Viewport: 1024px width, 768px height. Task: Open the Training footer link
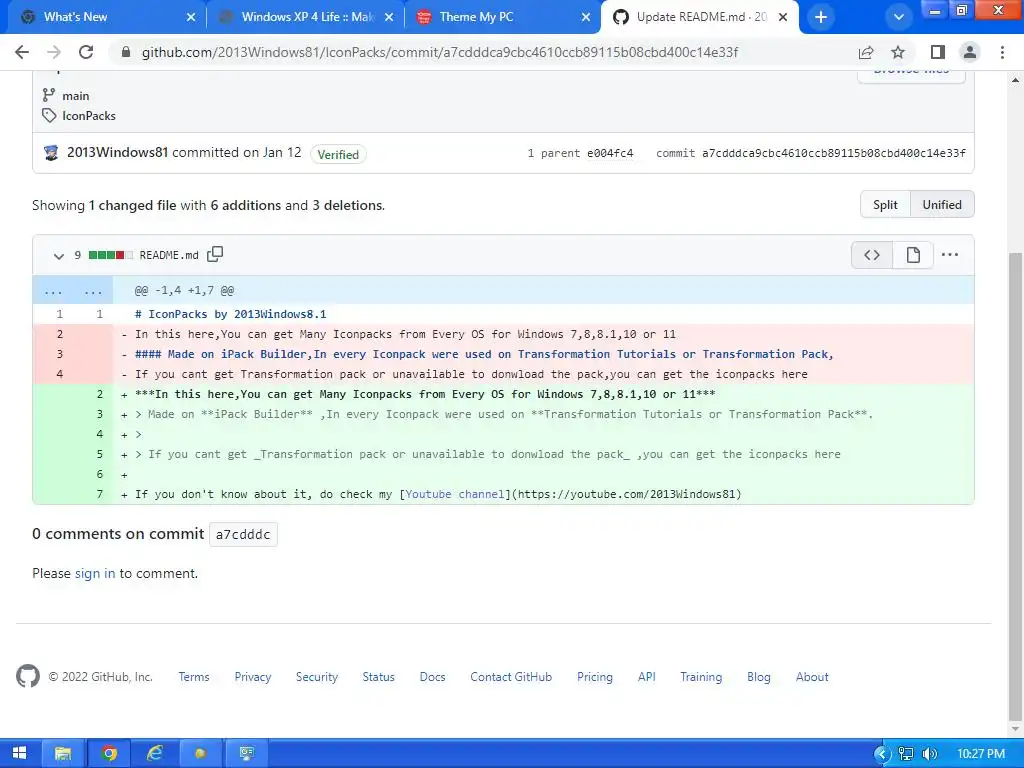pyautogui.click(x=701, y=677)
